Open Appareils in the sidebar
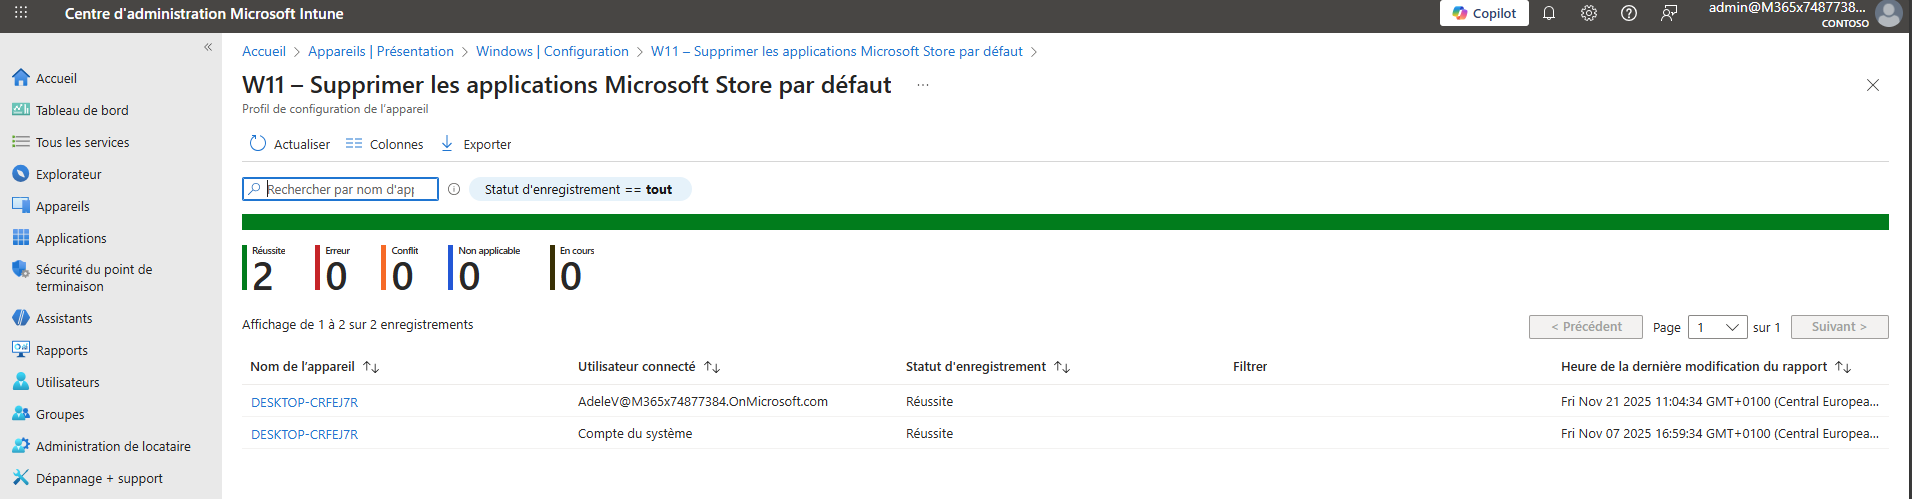 tap(62, 206)
